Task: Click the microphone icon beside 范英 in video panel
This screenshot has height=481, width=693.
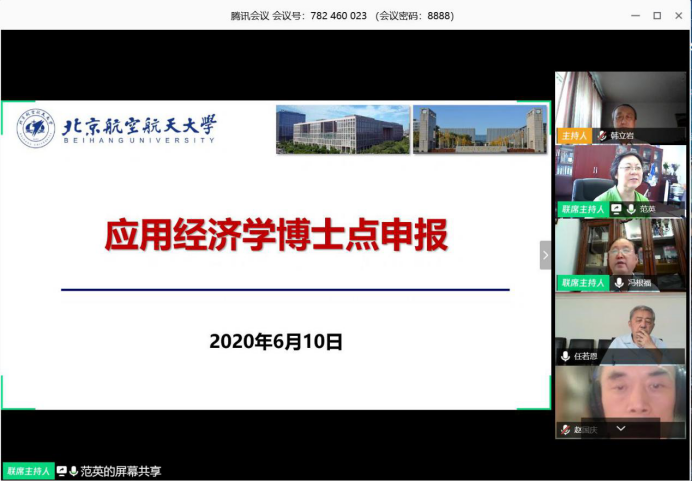Action: point(630,209)
